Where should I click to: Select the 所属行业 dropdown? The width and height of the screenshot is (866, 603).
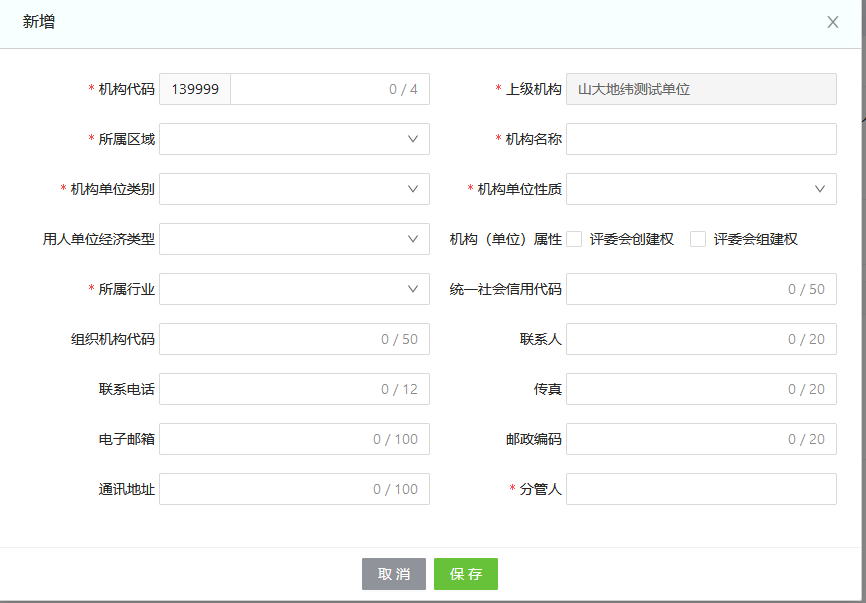[x=294, y=289]
